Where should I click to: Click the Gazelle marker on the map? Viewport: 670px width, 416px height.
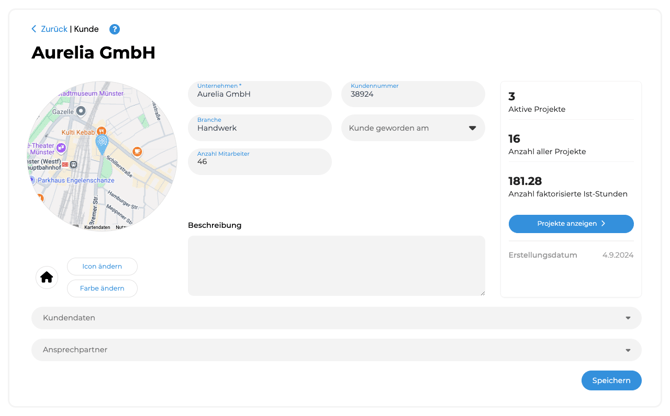[x=81, y=111]
